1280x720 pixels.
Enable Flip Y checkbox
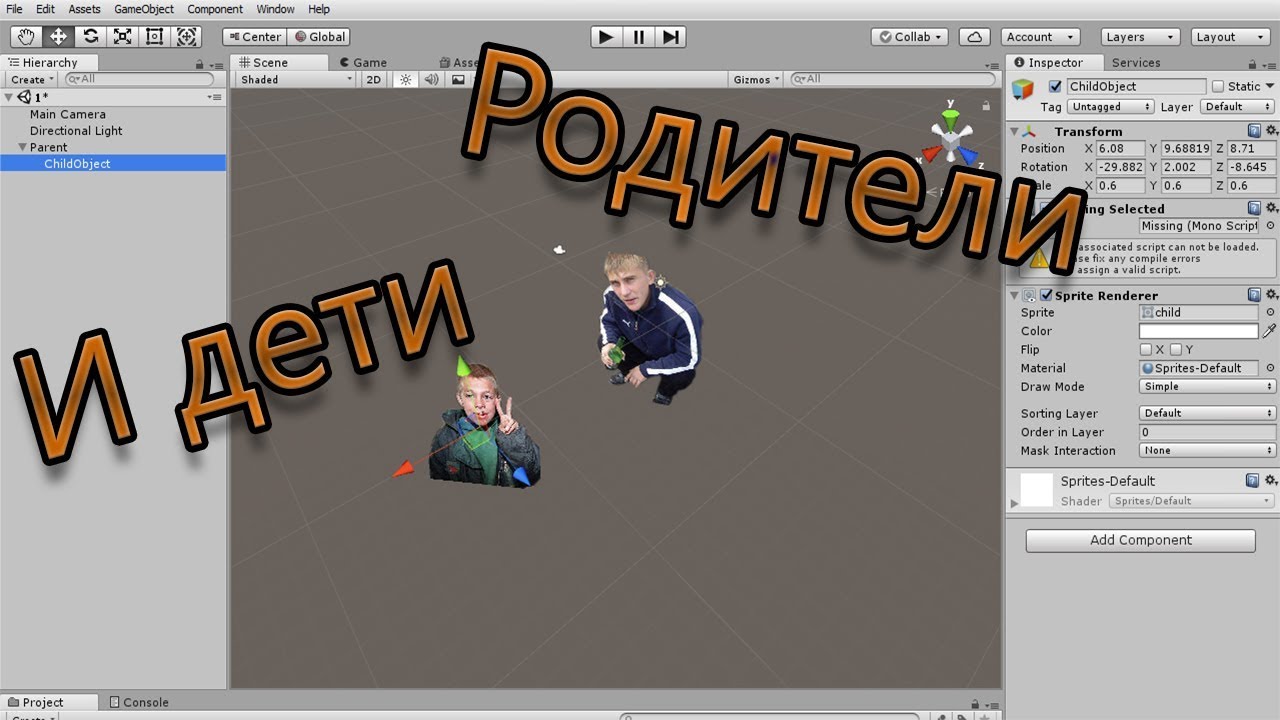coord(1176,350)
